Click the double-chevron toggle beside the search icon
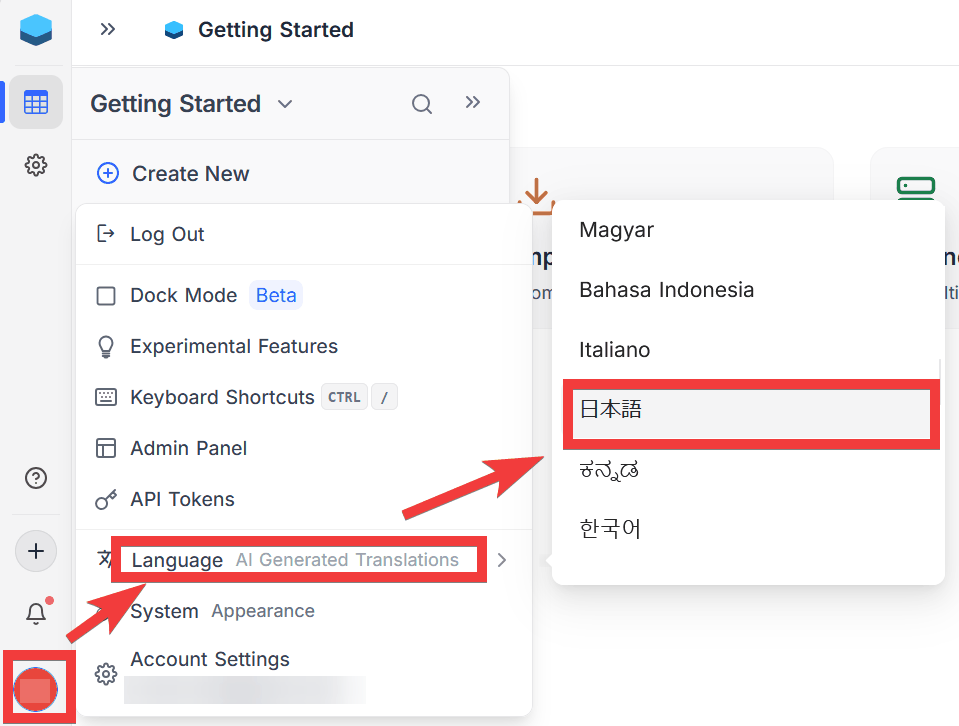The image size is (959, 726). pyautogui.click(x=473, y=102)
